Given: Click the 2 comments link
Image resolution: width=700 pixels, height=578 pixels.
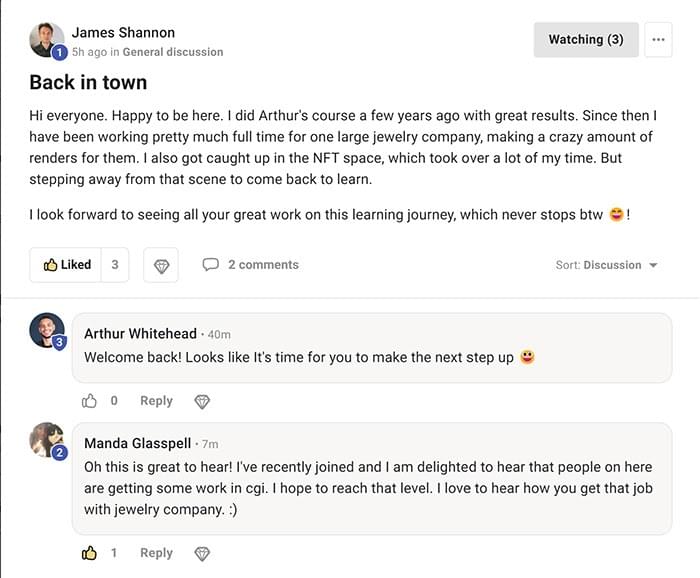Looking at the screenshot, I should coord(263,265).
